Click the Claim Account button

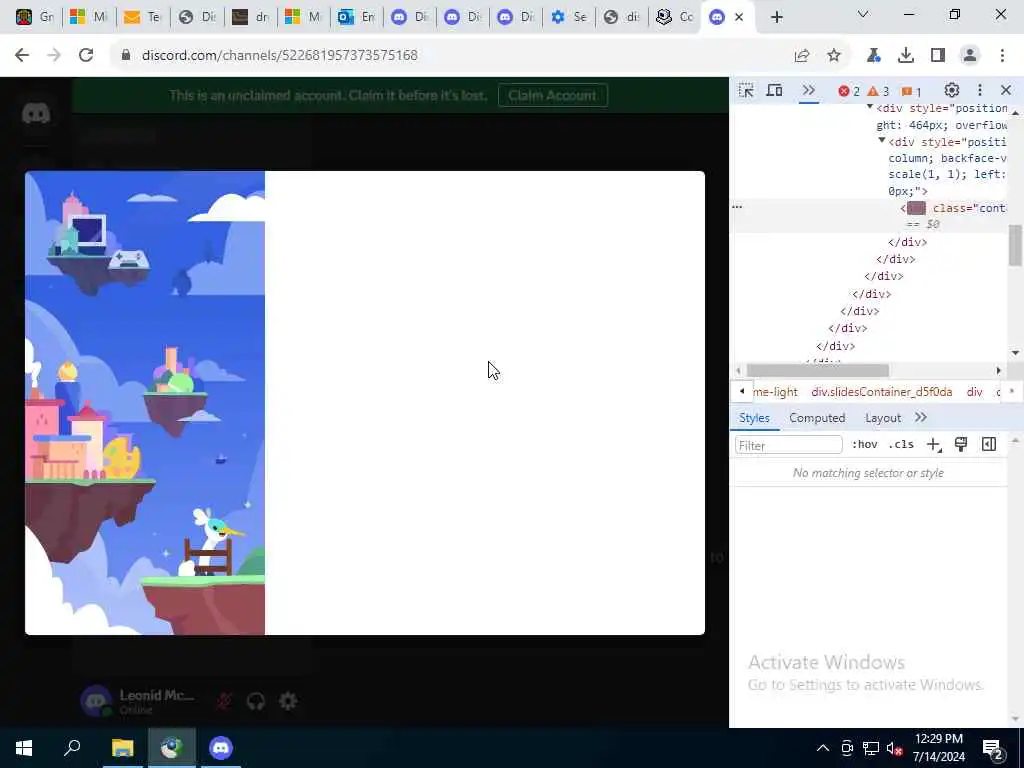552,95
